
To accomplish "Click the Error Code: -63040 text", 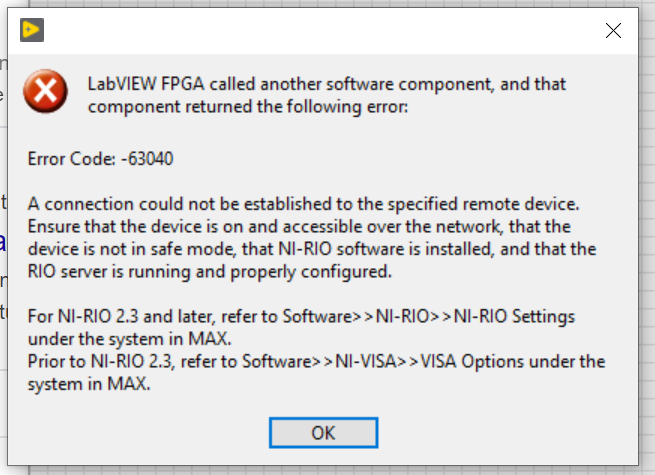I will (100, 159).
